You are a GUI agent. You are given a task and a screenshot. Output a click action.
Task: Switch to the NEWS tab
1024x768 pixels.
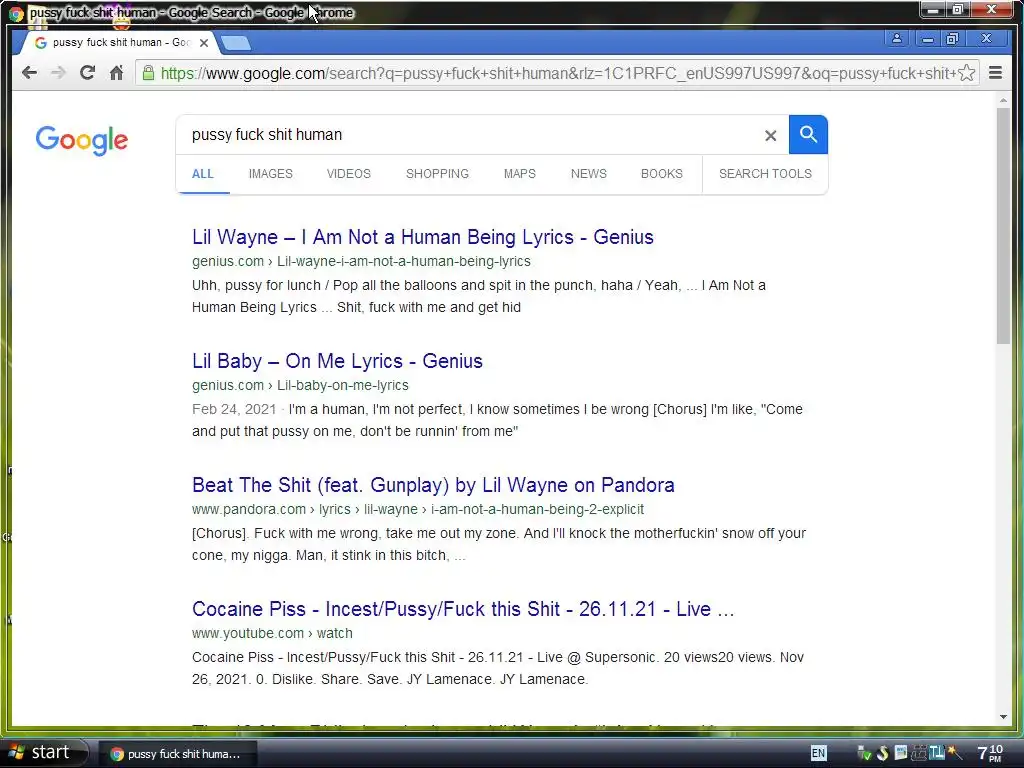click(588, 174)
